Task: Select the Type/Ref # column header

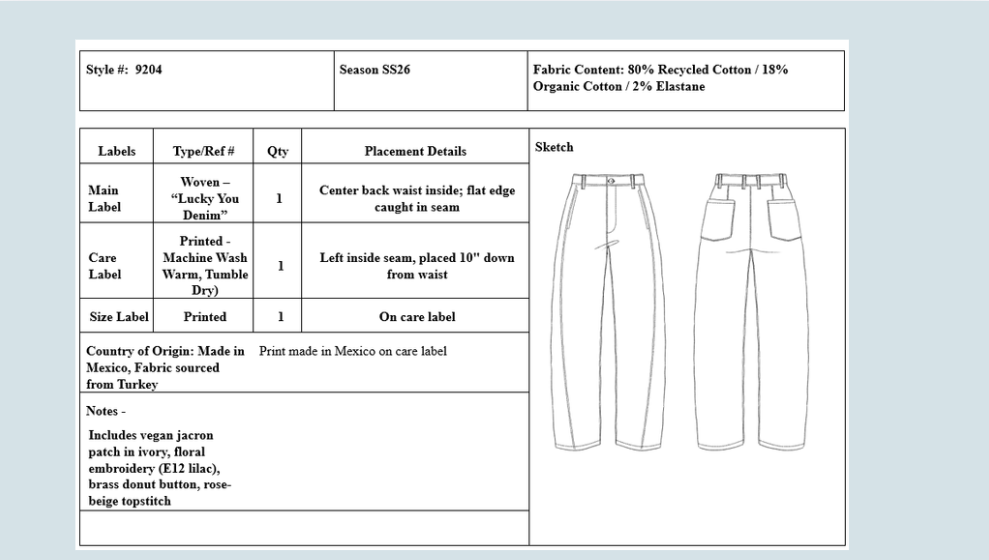Action: click(204, 151)
